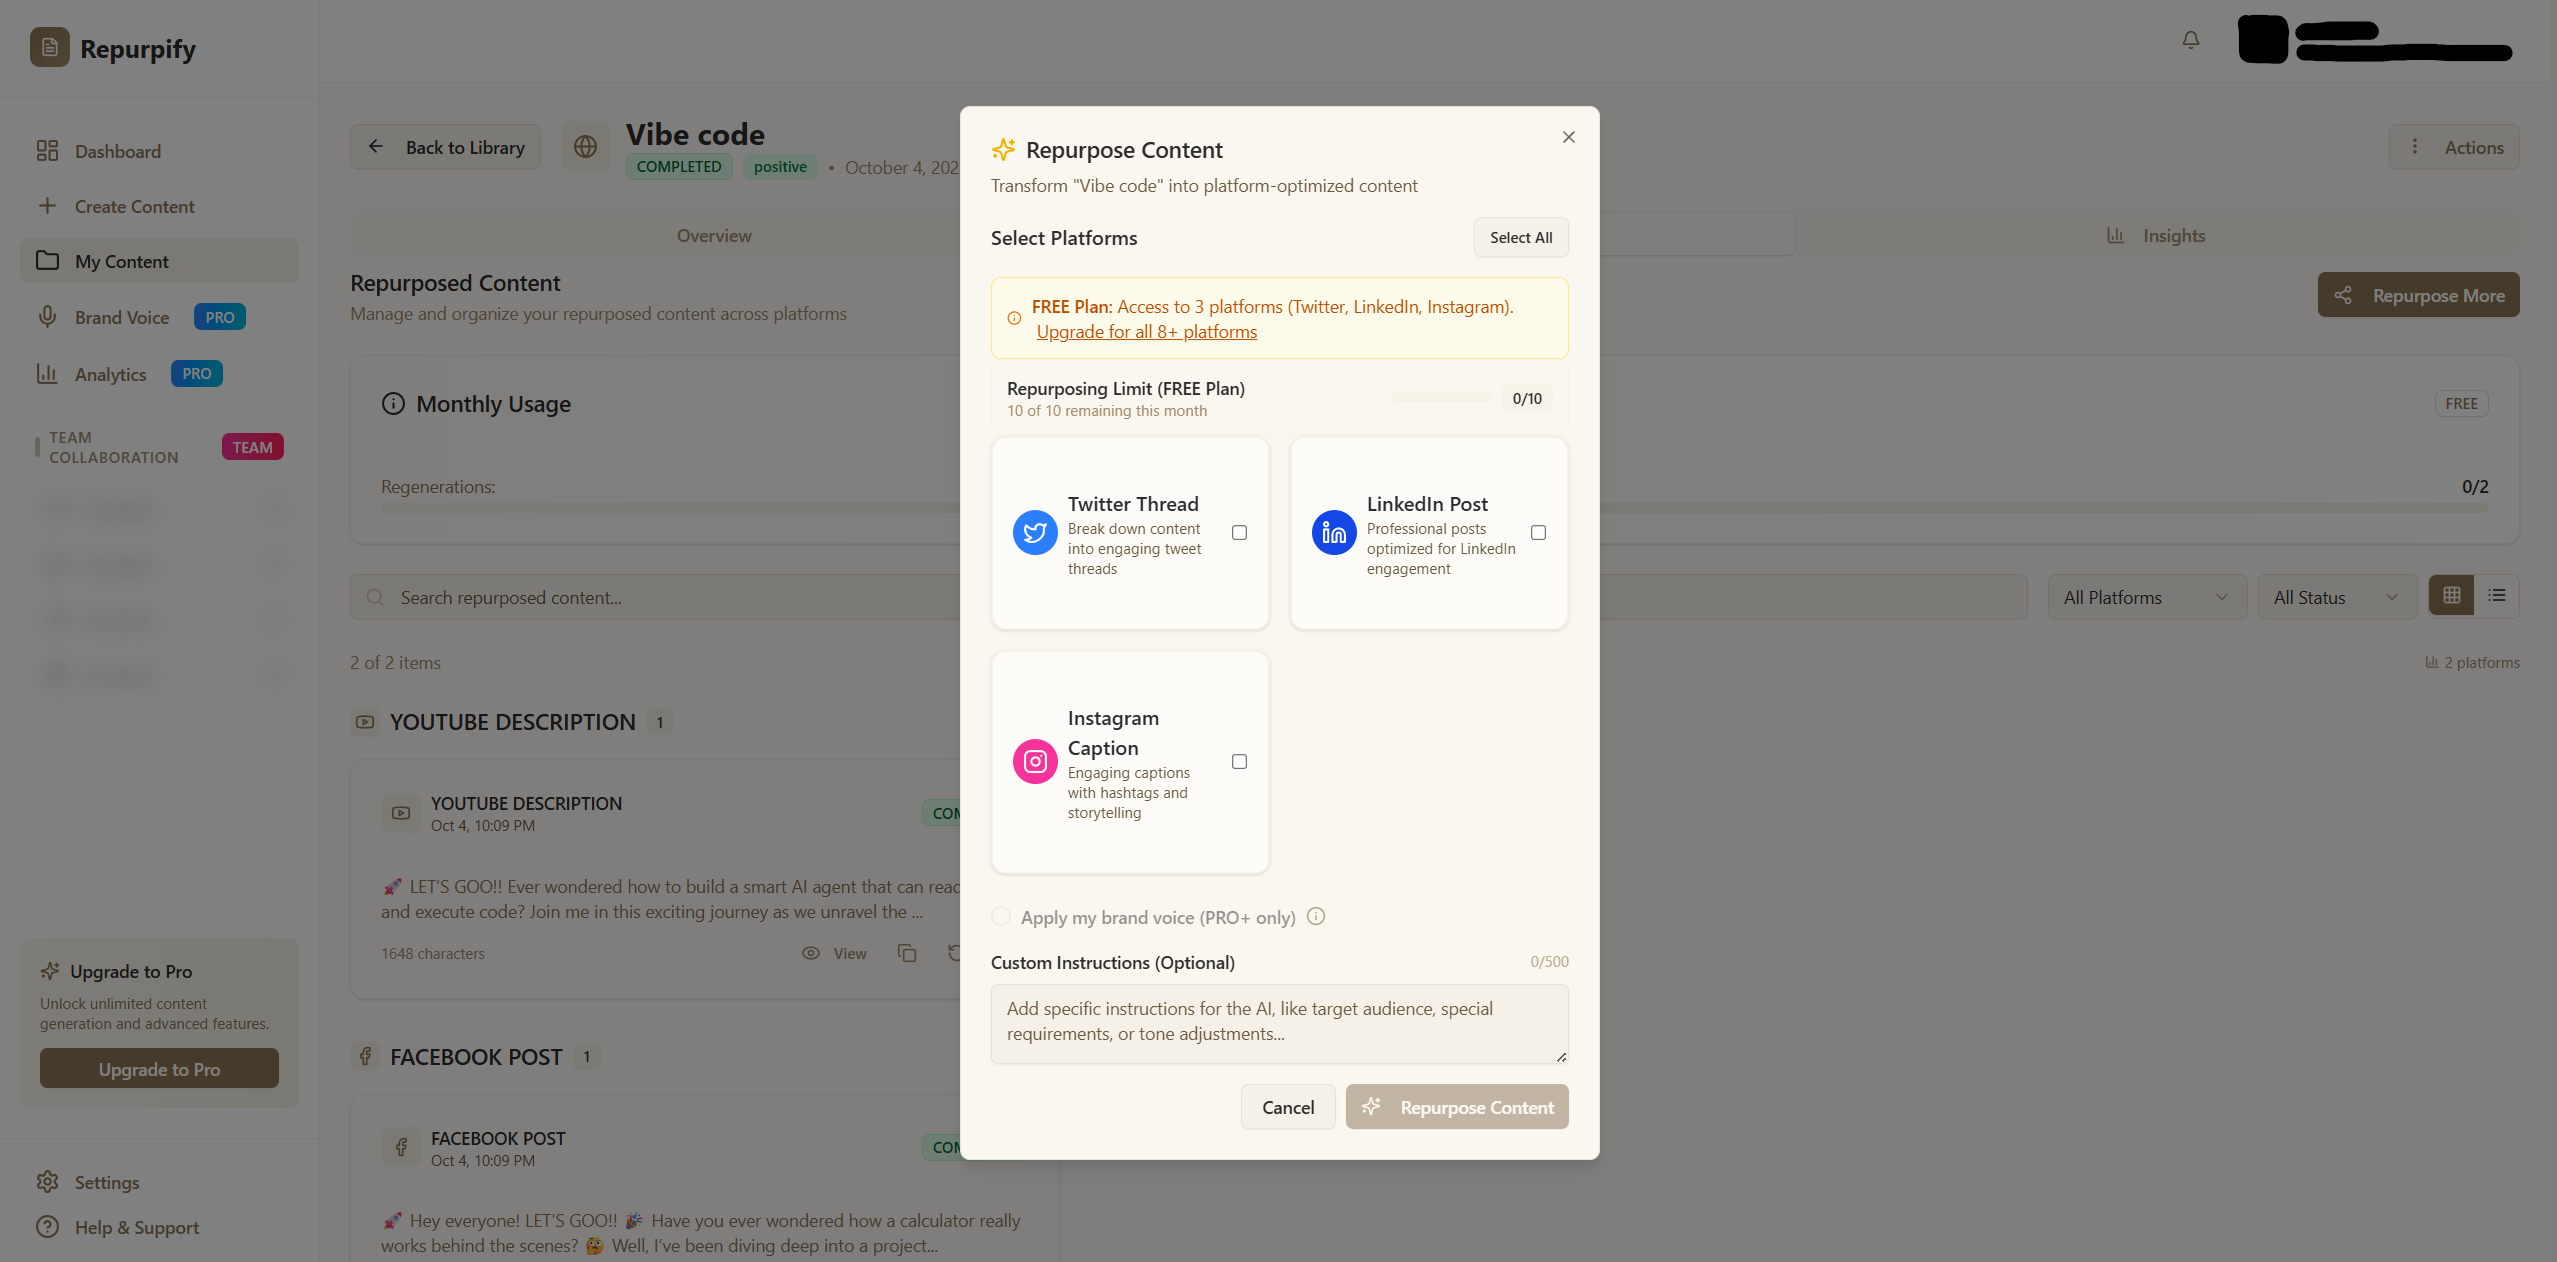This screenshot has width=2557, height=1262.
Task: Check the LinkedIn Post checkbox
Action: pyautogui.click(x=1538, y=533)
